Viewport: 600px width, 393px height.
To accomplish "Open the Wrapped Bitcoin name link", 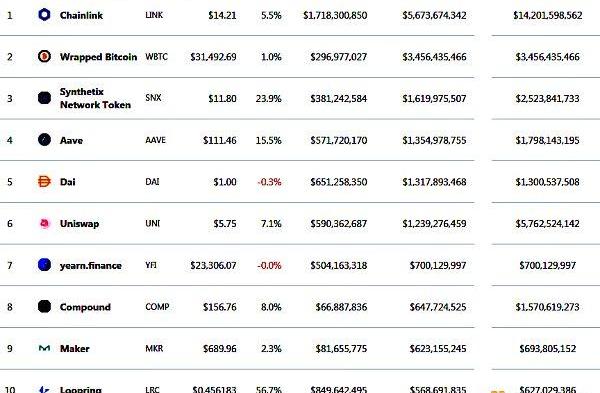I will [x=98, y=57].
